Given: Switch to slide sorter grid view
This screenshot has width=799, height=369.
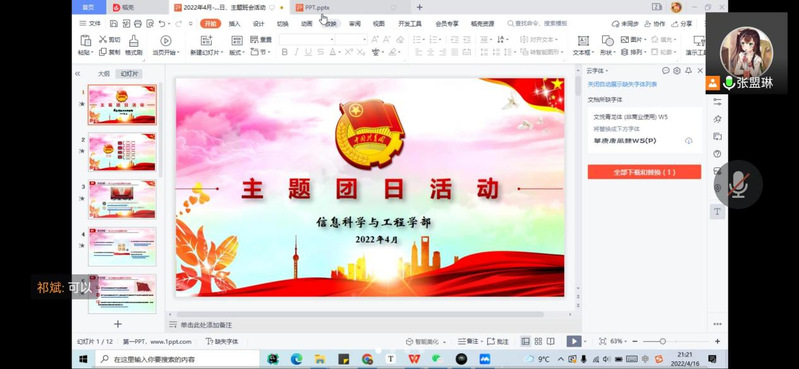Looking at the screenshot, I should 538,341.
